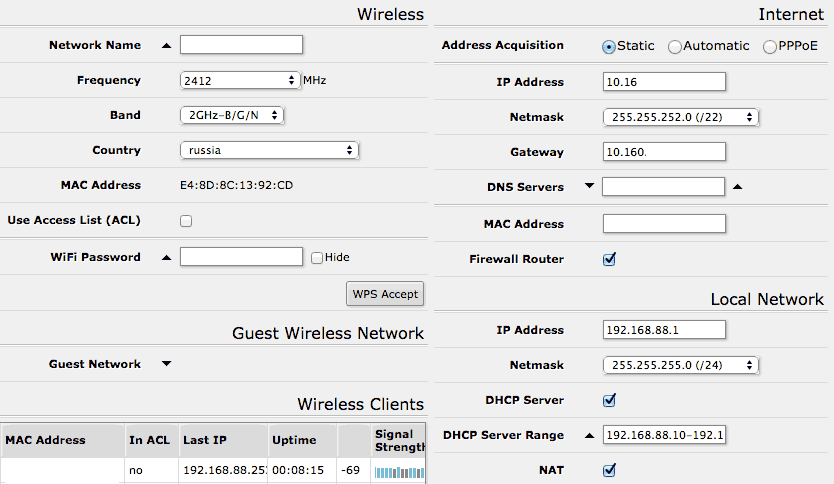Disable the DHCP Server checkbox
The width and height of the screenshot is (834, 484).
click(x=610, y=400)
